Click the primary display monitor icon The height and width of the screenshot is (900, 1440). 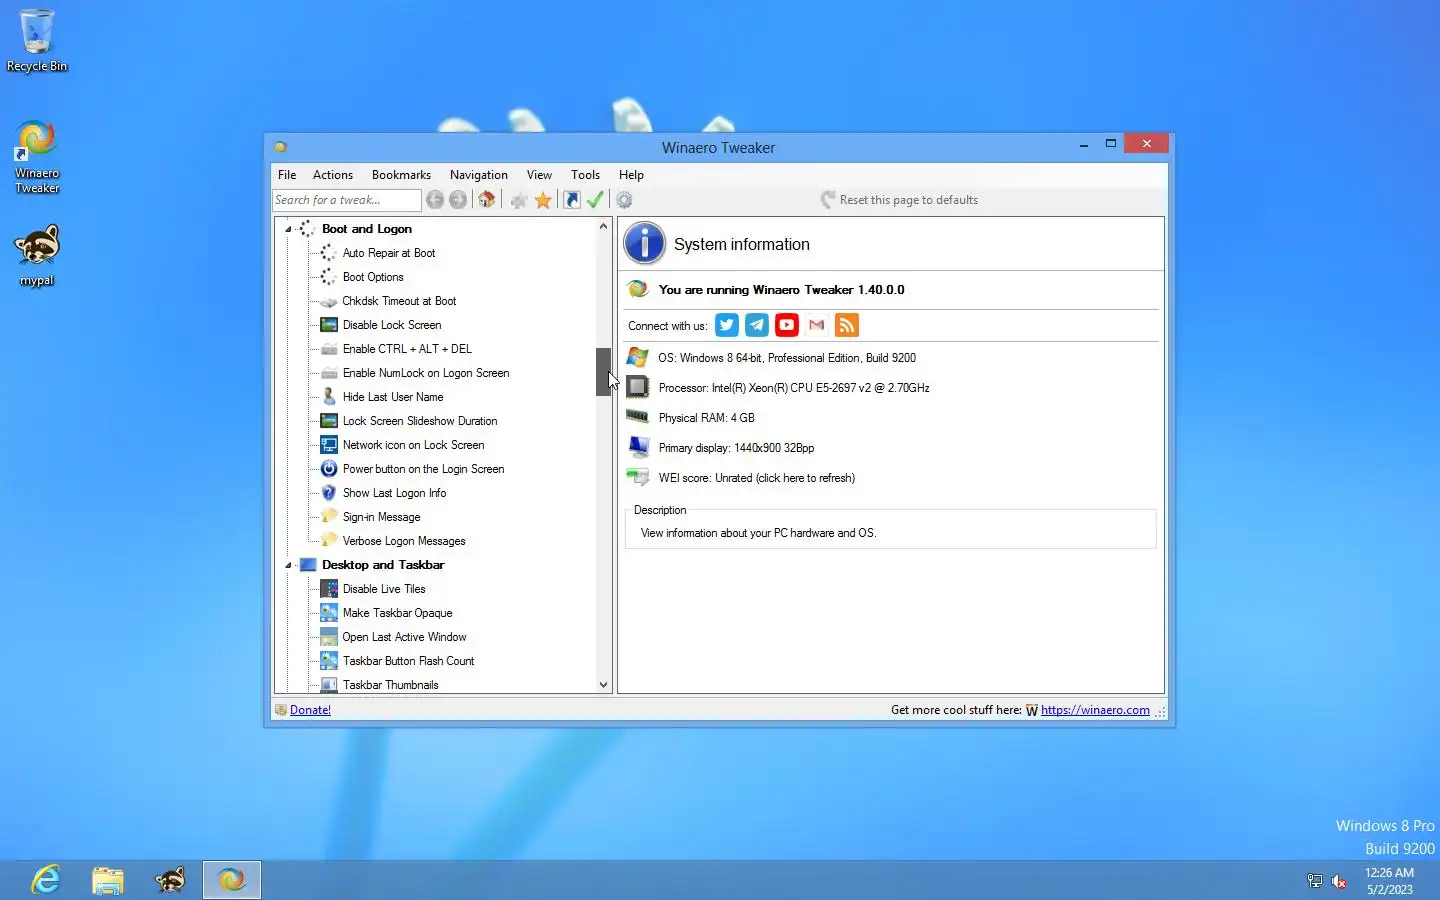click(638, 447)
